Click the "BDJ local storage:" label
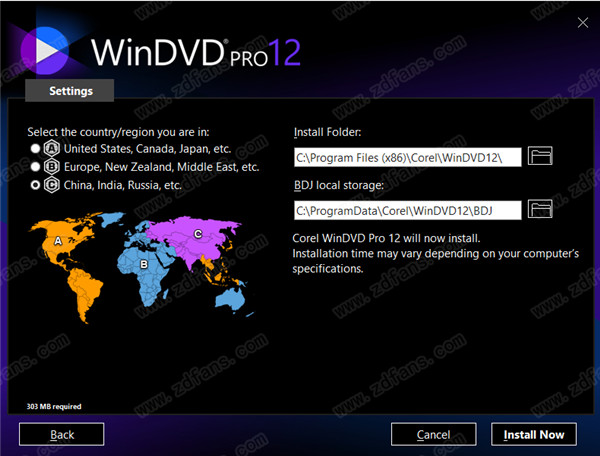The width and height of the screenshot is (600, 456). coord(339,185)
